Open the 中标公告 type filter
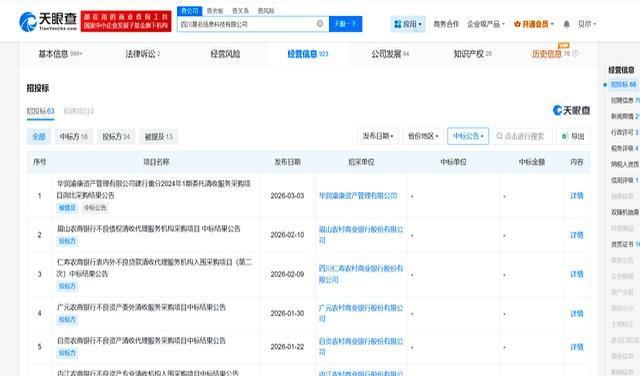 point(468,136)
